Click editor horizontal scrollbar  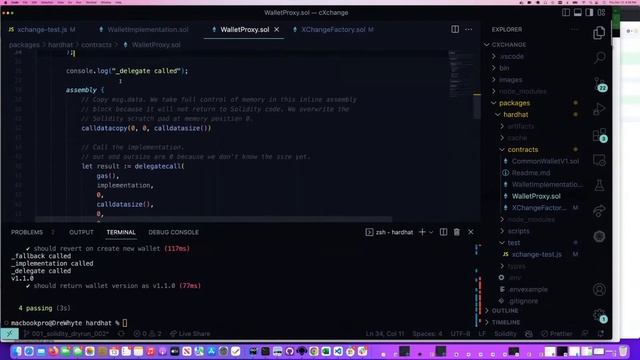click(x=213, y=219)
